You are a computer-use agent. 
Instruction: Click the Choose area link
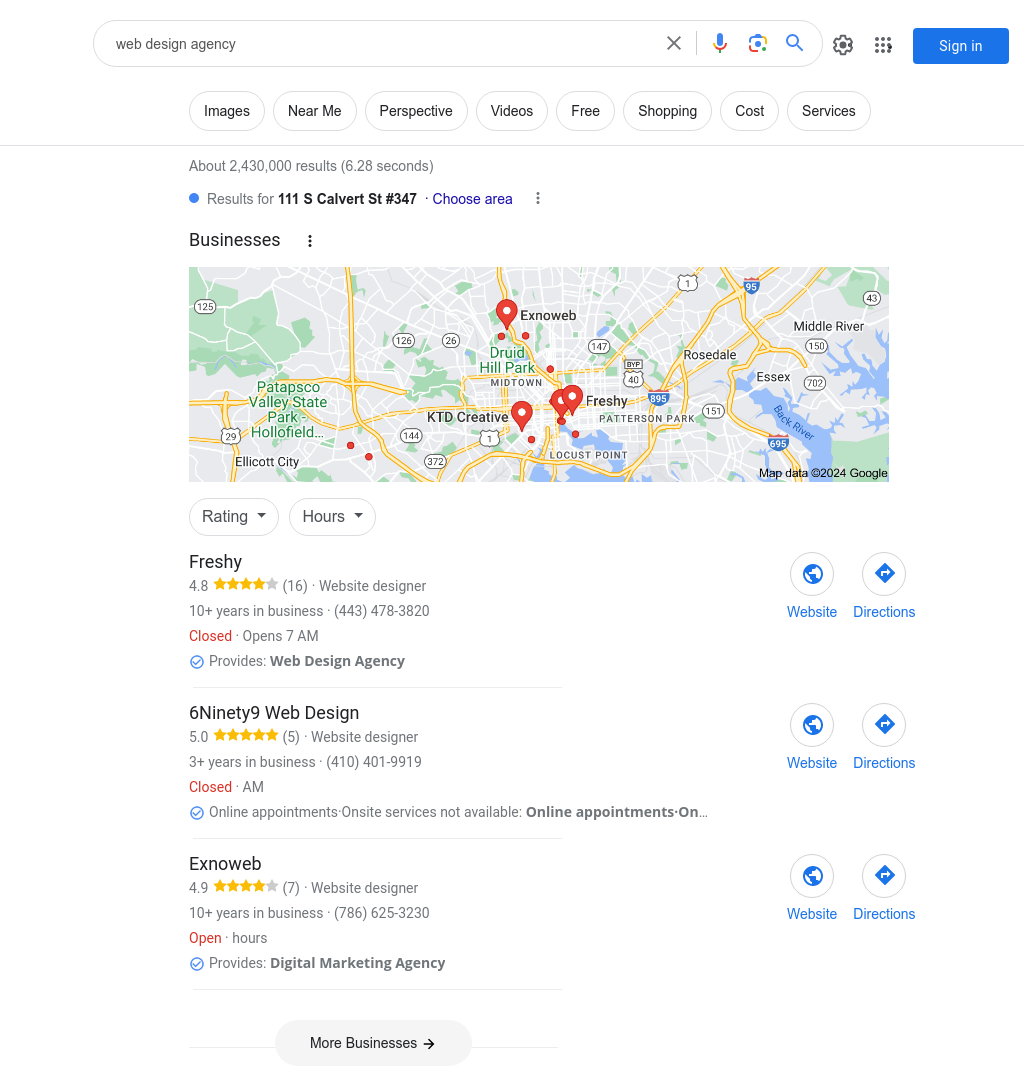click(x=472, y=199)
